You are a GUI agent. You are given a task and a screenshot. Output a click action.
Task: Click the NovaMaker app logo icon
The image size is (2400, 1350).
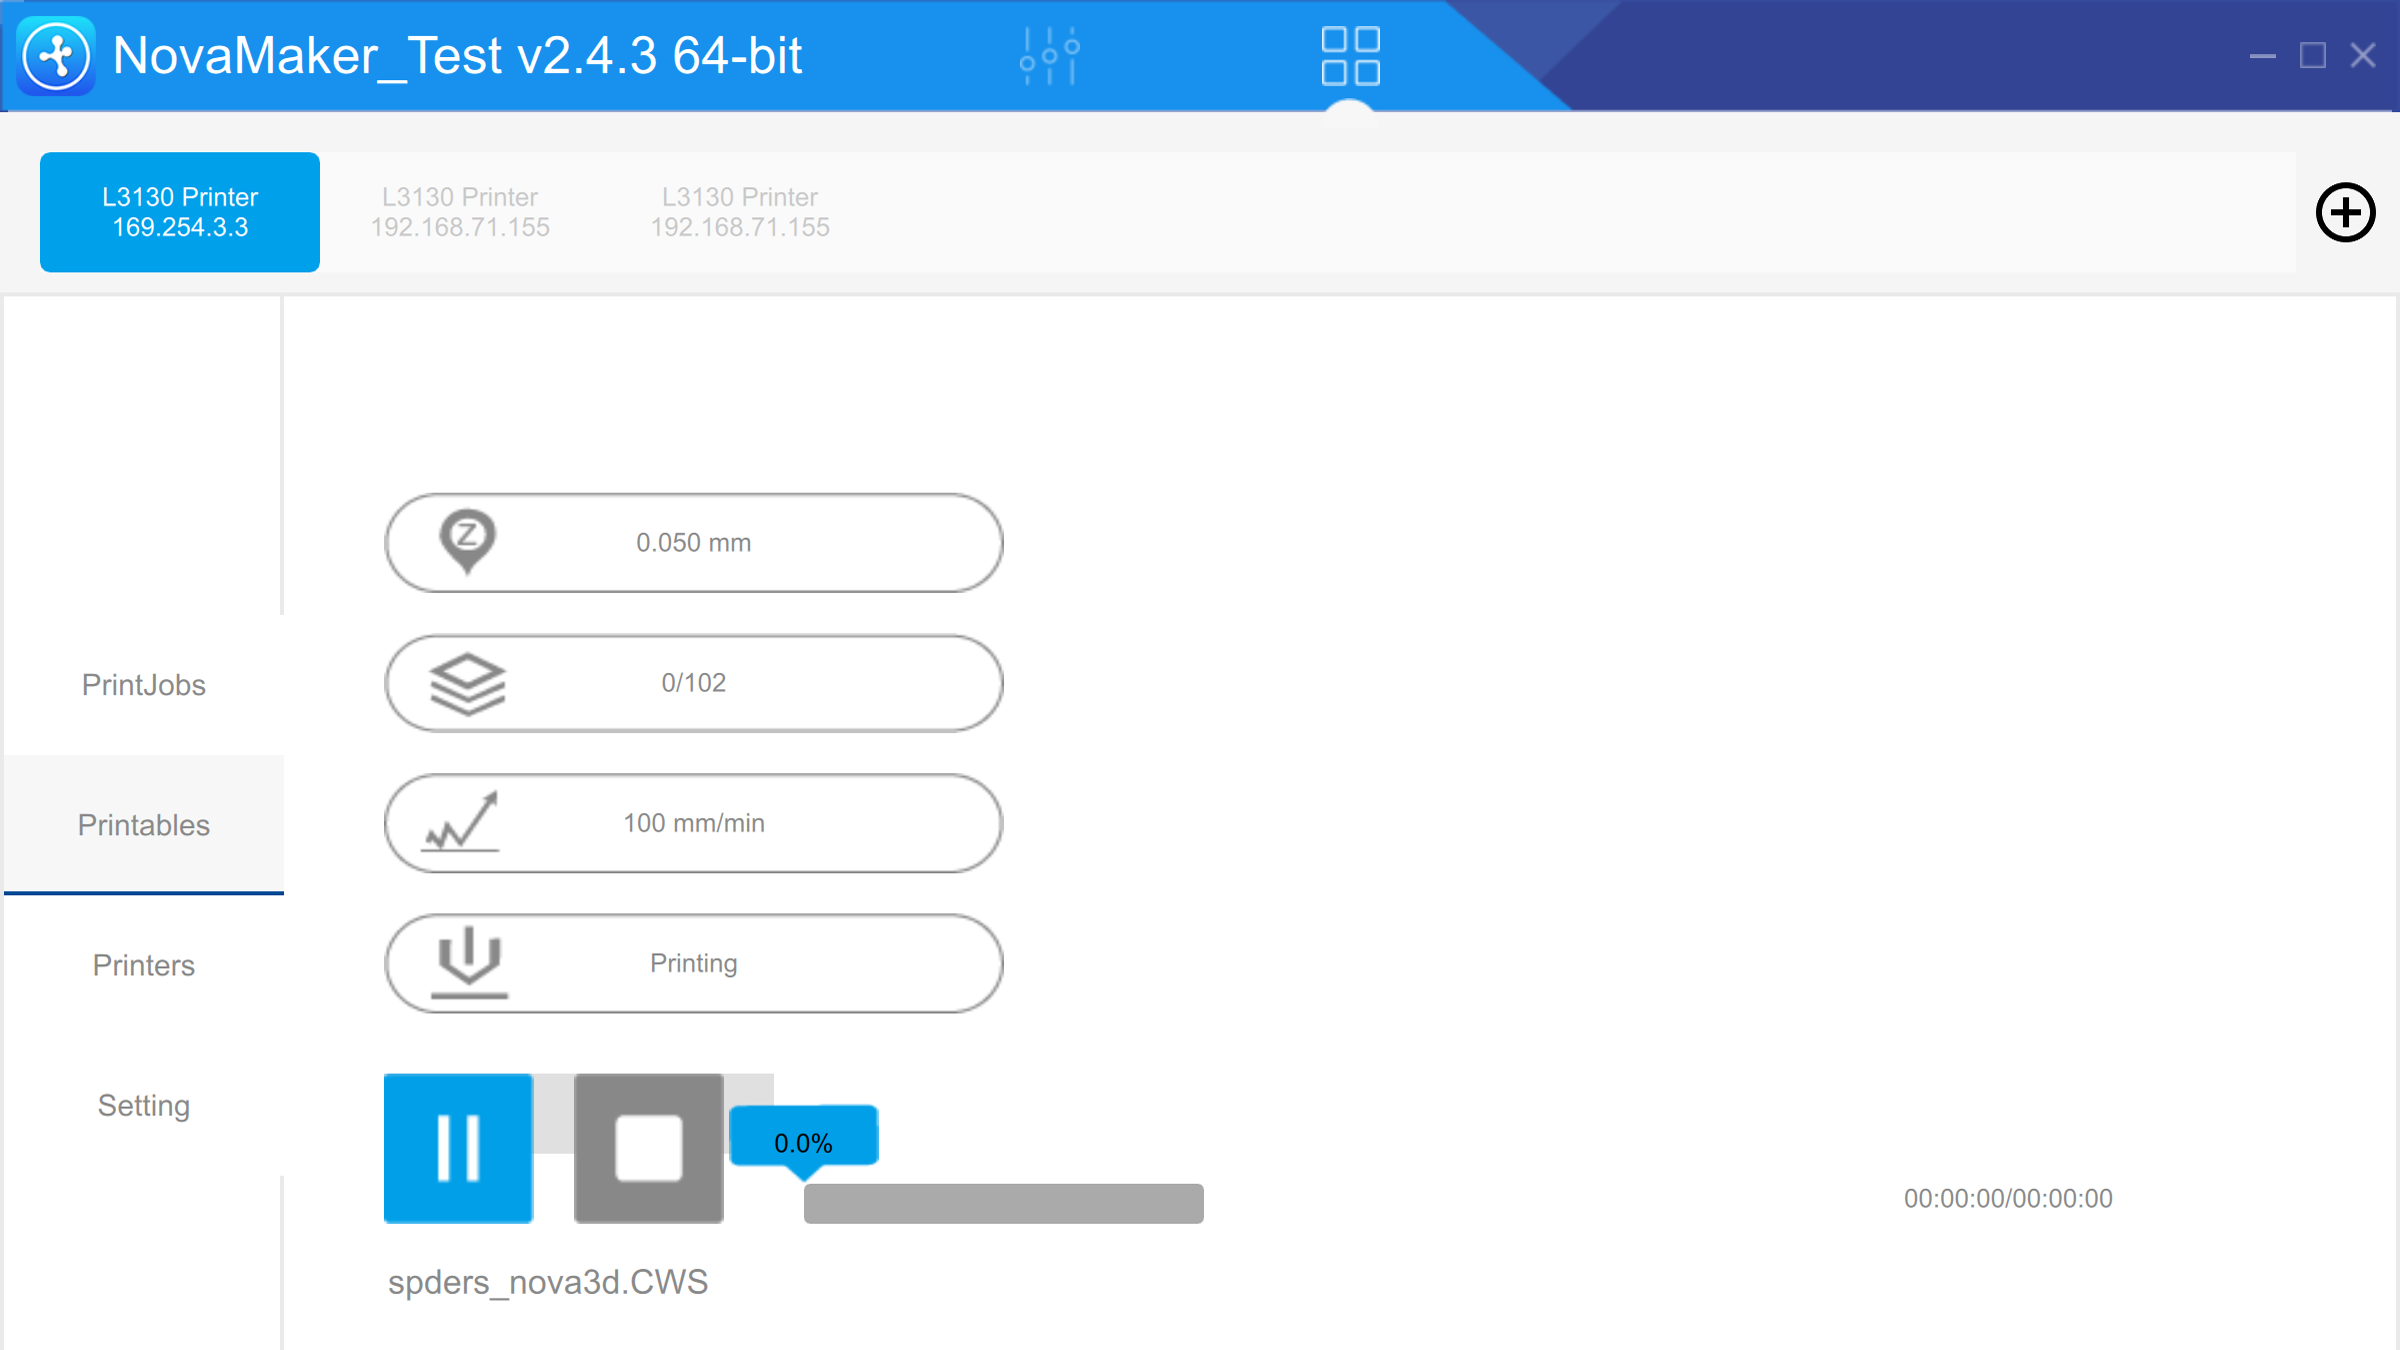click(x=56, y=56)
